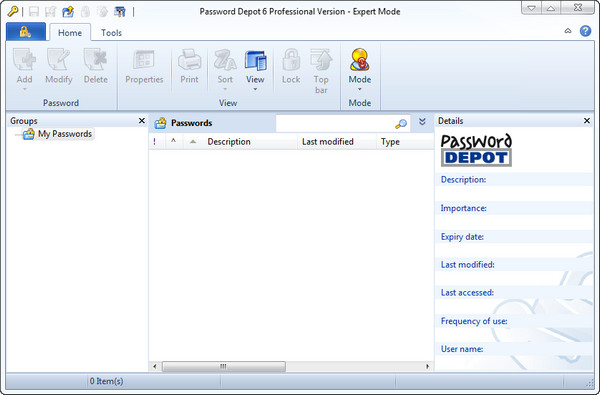Sort by the Last modified column header
600x395 pixels.
tap(337, 142)
